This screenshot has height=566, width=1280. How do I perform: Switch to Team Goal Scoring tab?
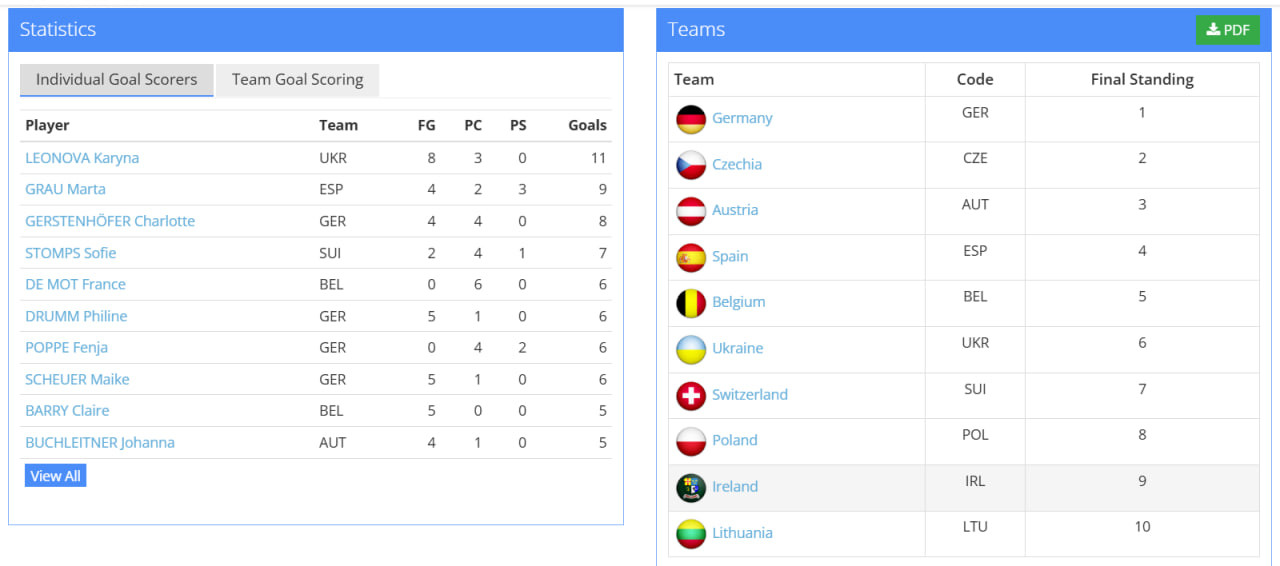pyautogui.click(x=297, y=80)
